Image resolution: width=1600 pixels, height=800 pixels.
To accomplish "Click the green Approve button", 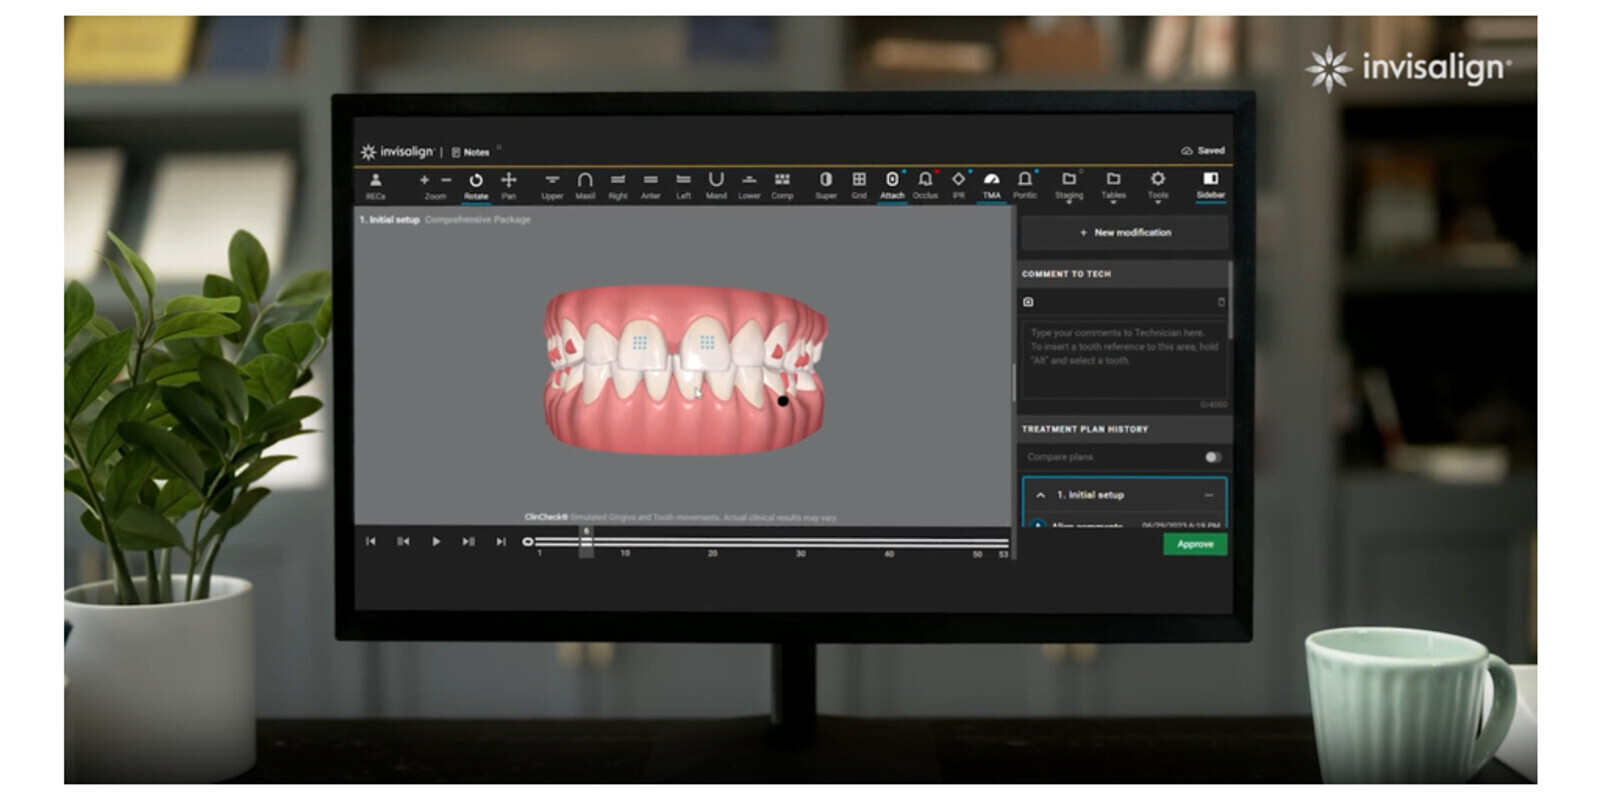I will pyautogui.click(x=1195, y=544).
